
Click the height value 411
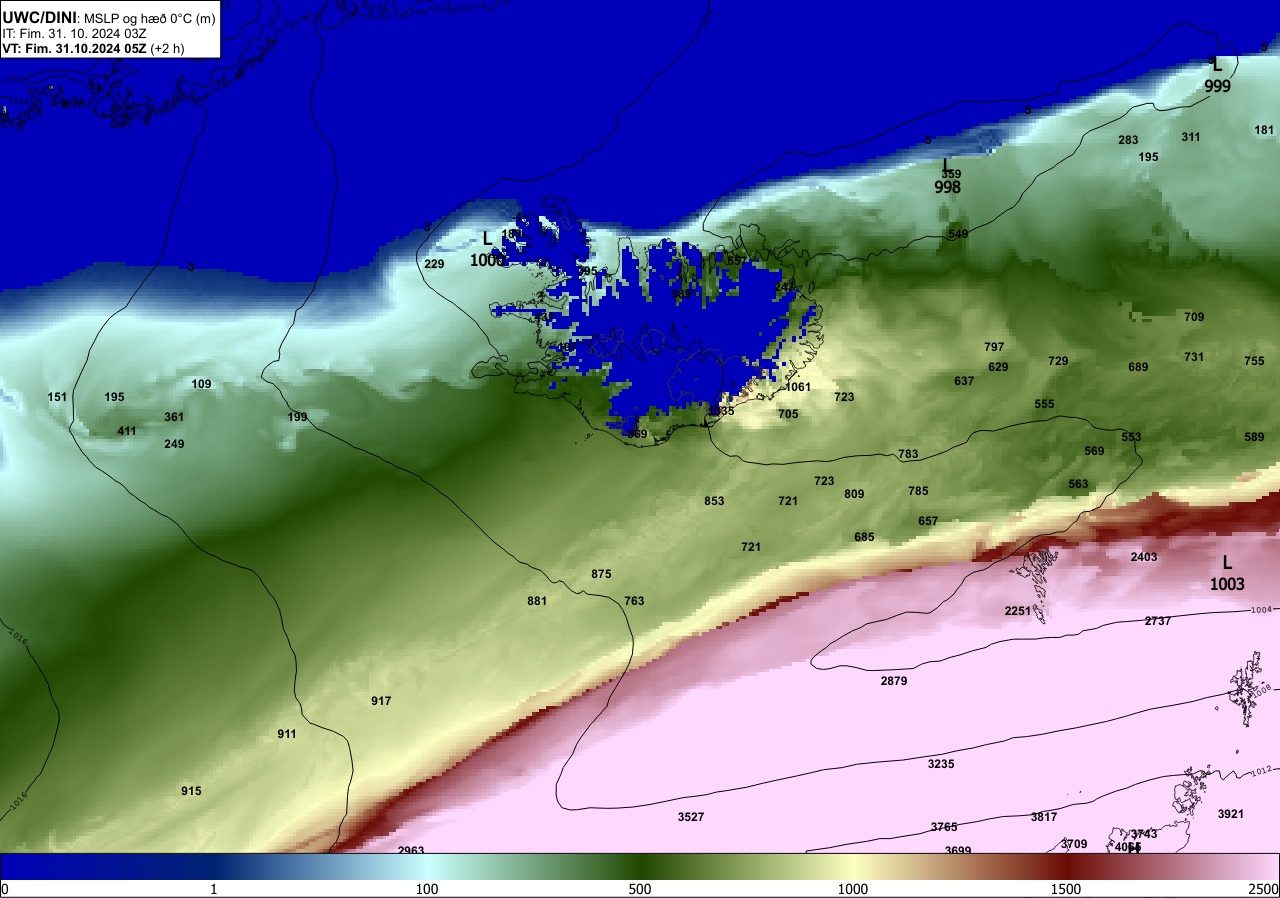(127, 431)
